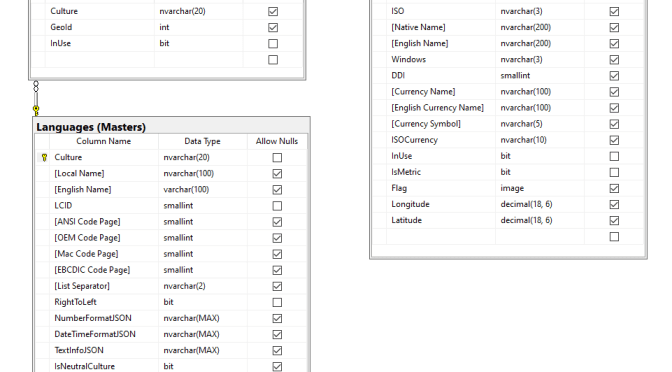
Task: Toggle Allow Nulls for DateTimeFormatJSON
Action: [277, 334]
